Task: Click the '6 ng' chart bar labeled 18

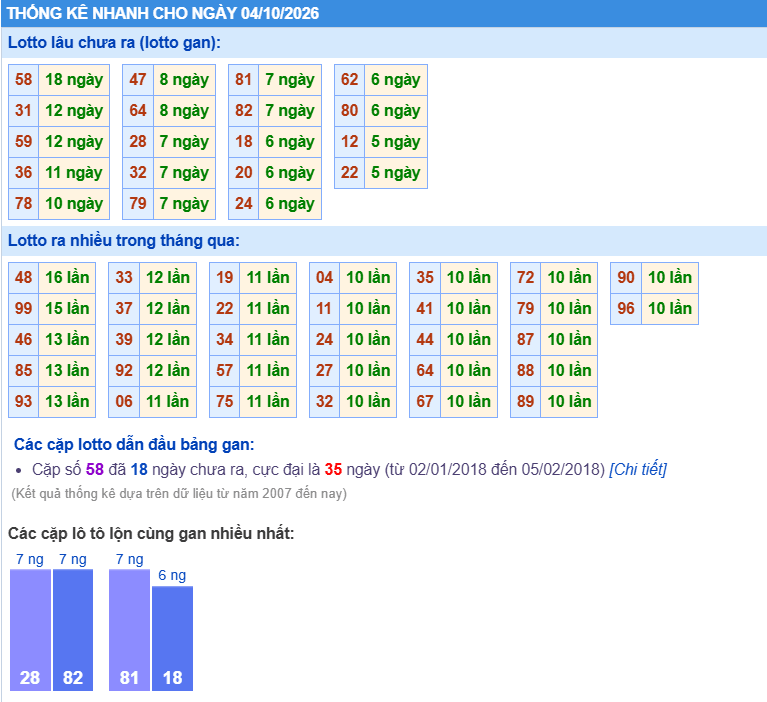Action: 173,638
